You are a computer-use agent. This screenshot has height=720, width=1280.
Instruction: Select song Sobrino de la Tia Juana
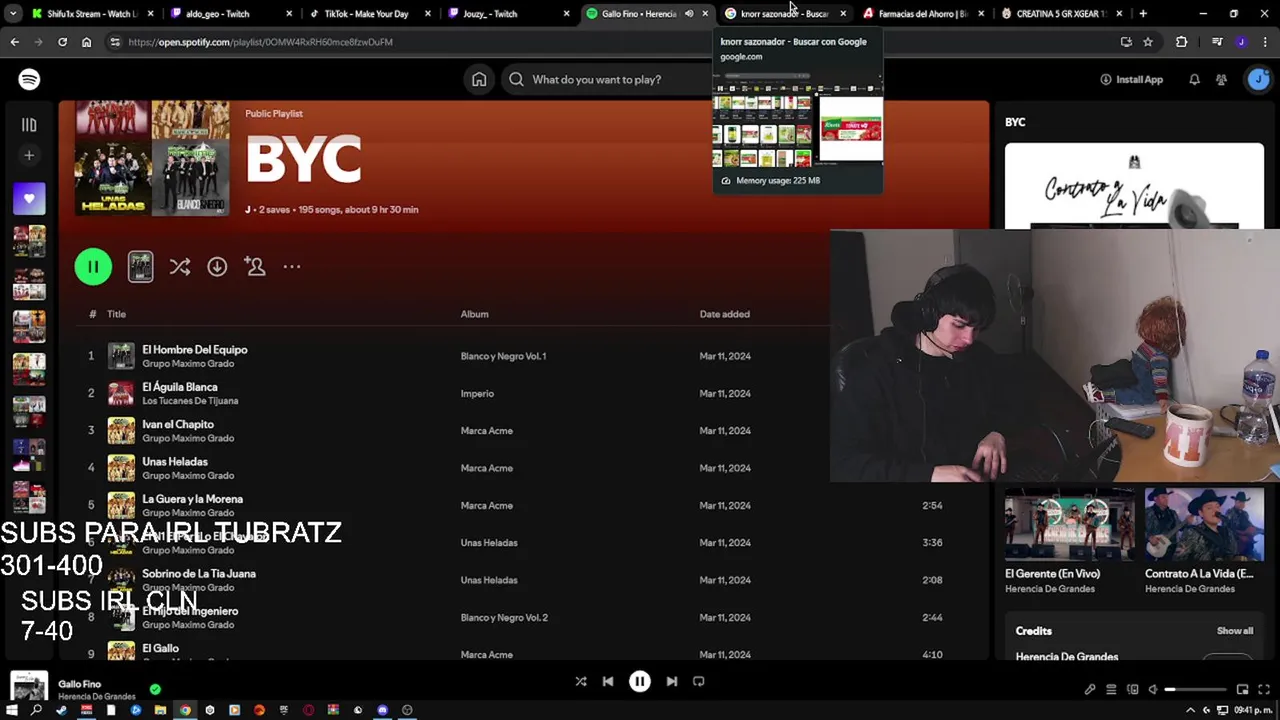click(x=198, y=574)
